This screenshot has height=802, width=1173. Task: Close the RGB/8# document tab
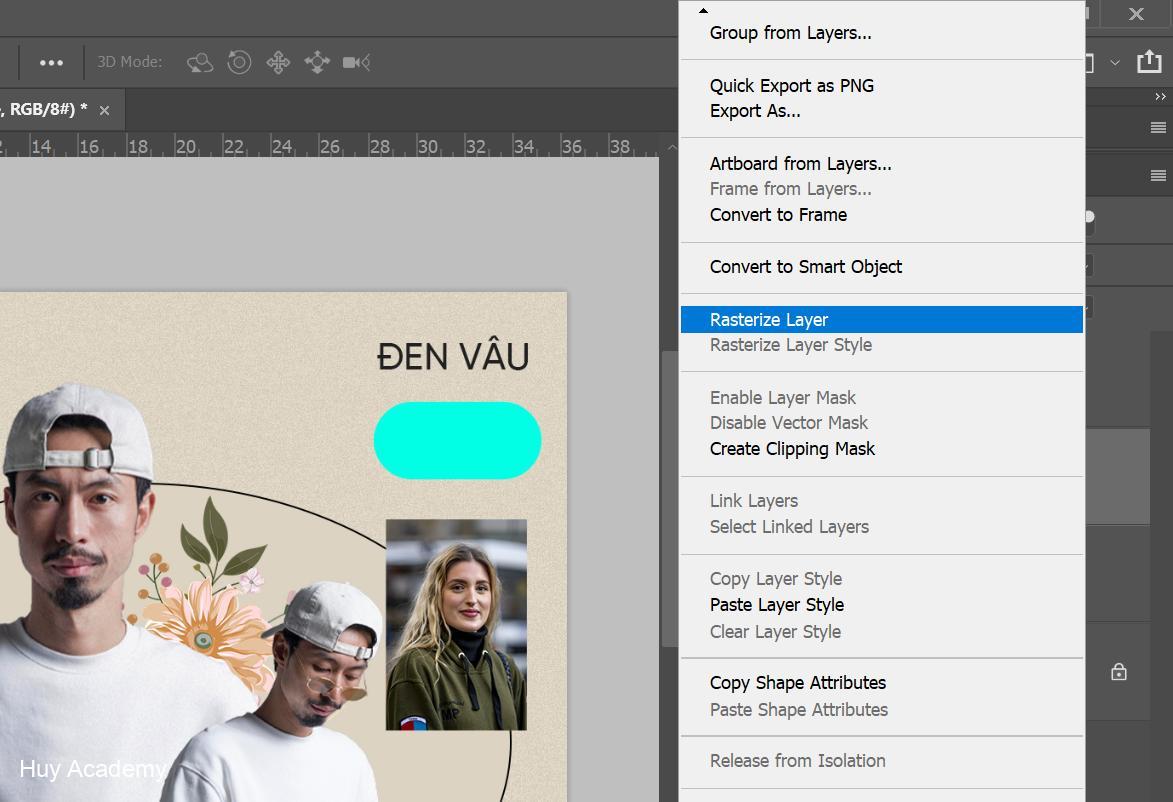tap(105, 111)
